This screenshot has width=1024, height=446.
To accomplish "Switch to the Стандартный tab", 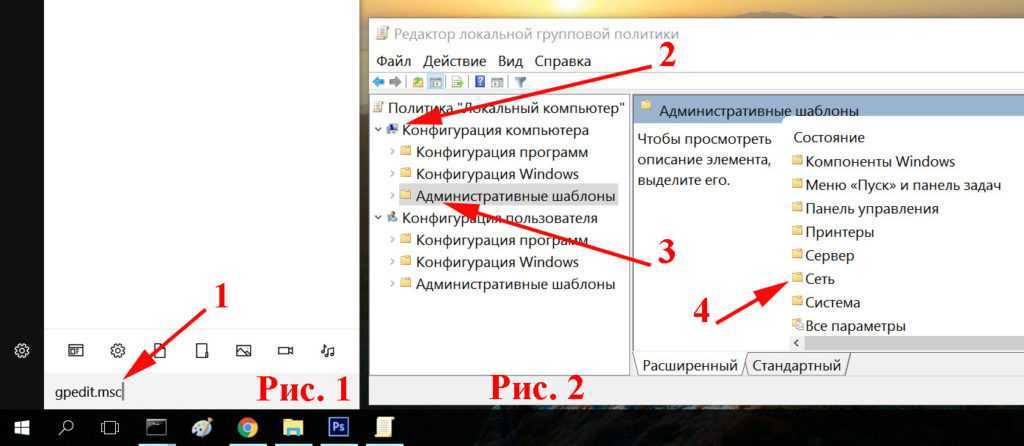I will 797,365.
